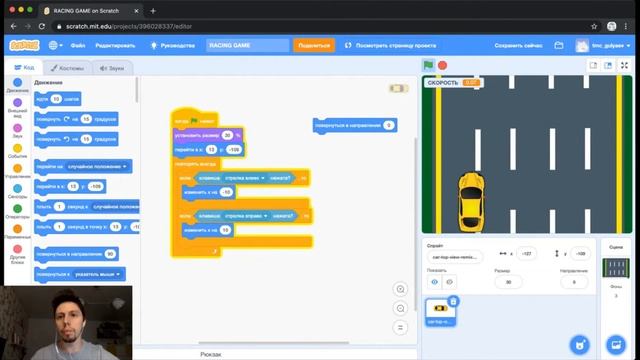The image size is (640, 360).
Task: Select the Код tab
Action: coord(24,67)
